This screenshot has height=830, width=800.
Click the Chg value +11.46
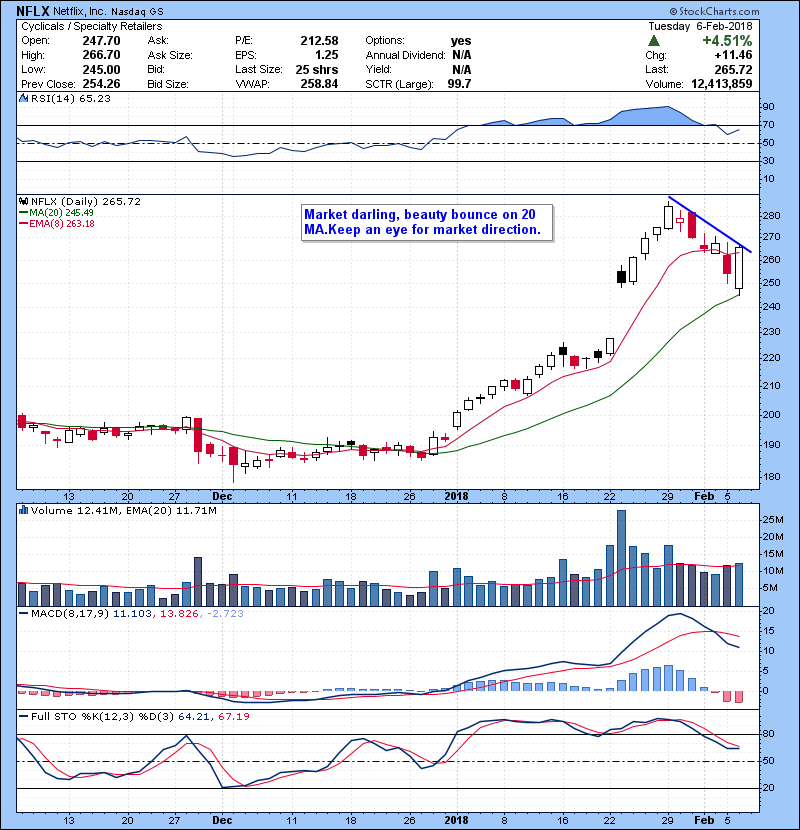click(x=733, y=55)
